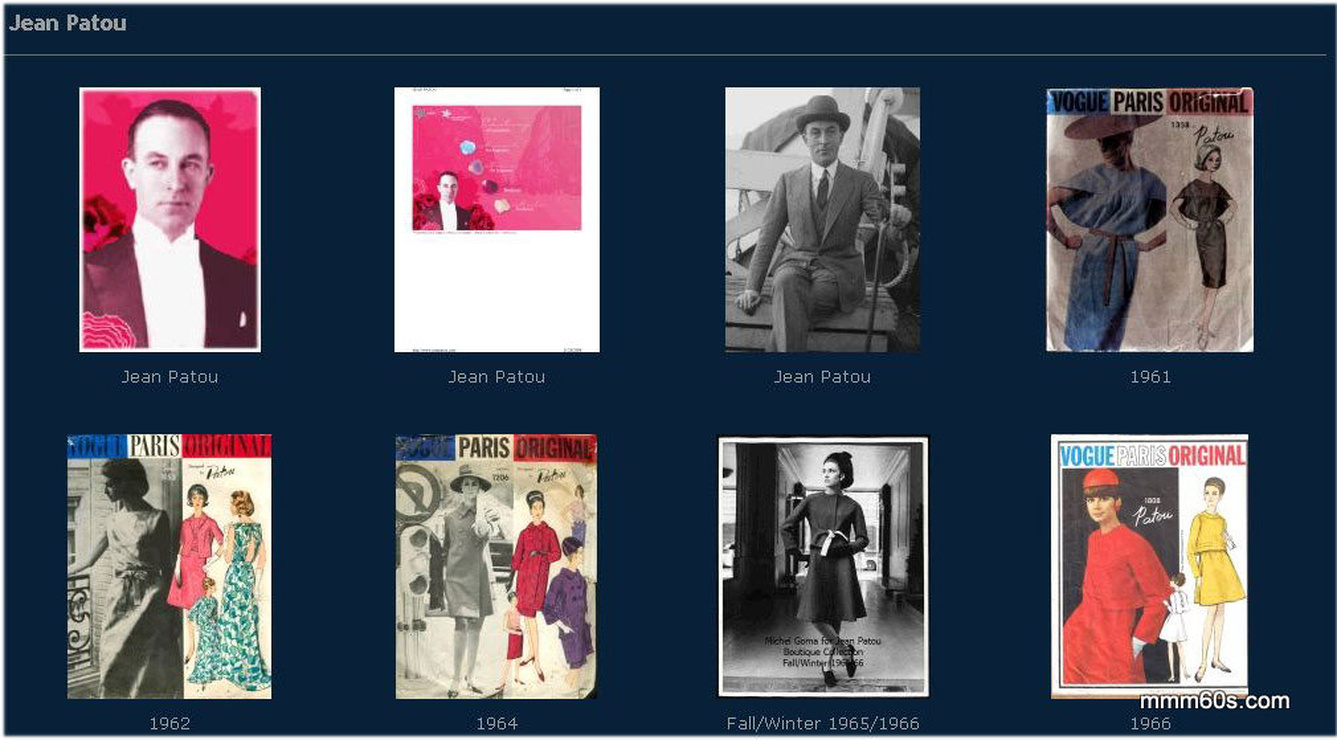Screen dimensions: 1337x740
Task: Click the Vogue Paris Original banner on the 1966 pattern
Action: coord(1152,455)
